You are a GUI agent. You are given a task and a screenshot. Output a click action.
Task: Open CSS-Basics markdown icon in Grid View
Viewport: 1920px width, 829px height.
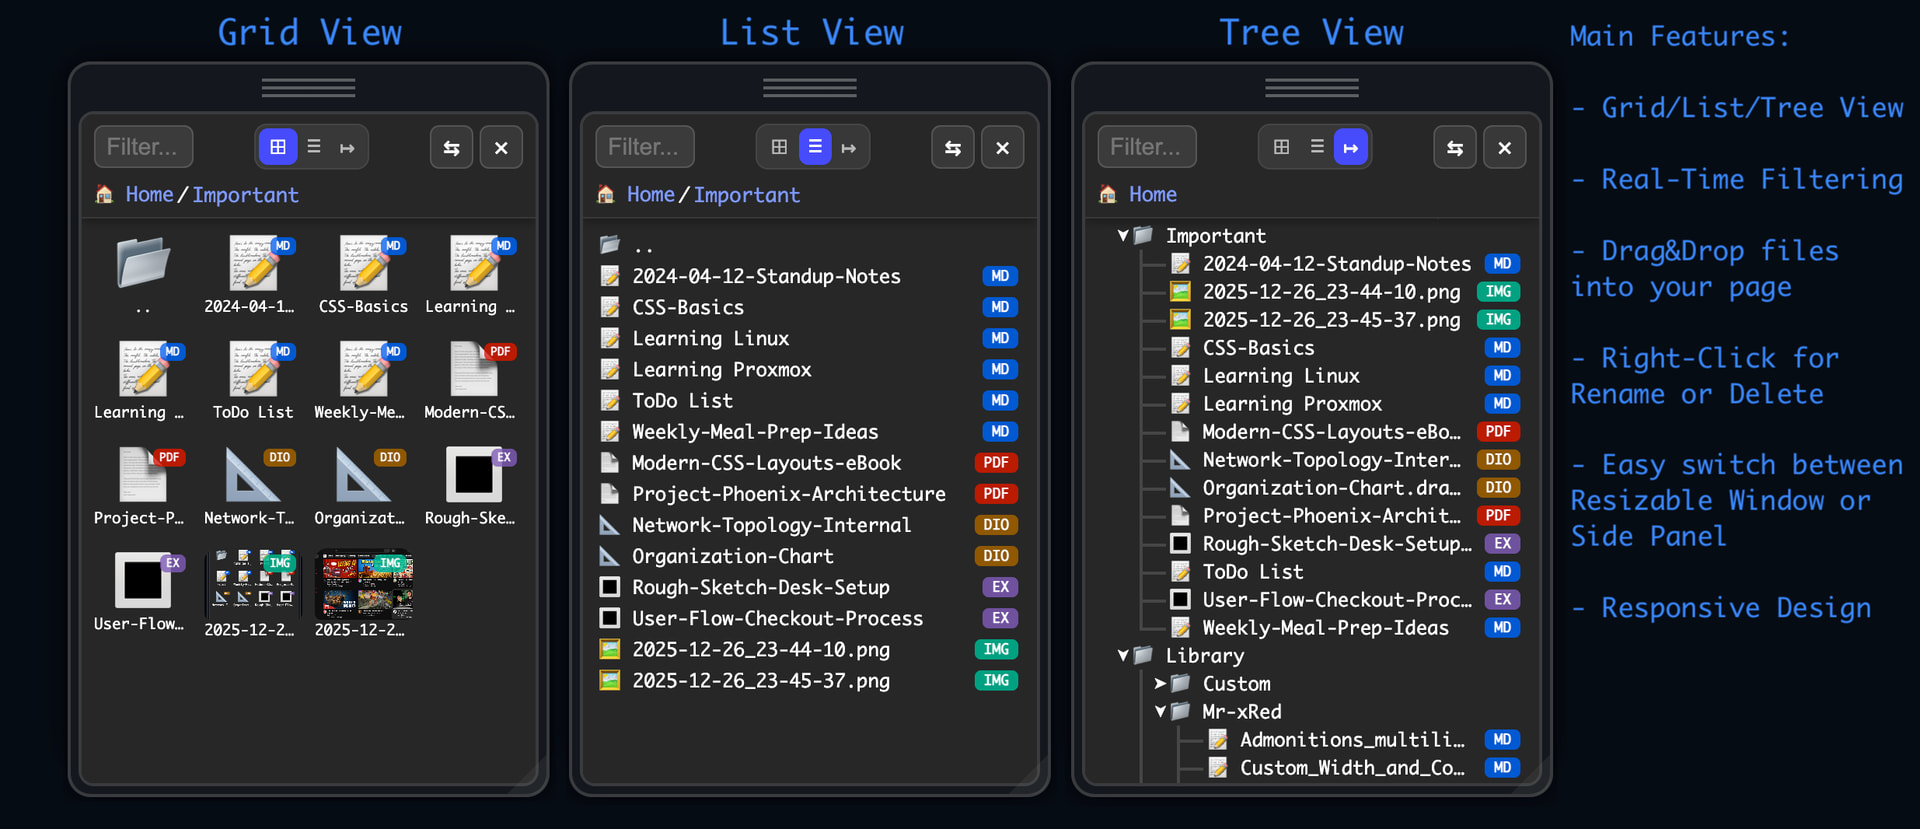pyautogui.click(x=363, y=265)
